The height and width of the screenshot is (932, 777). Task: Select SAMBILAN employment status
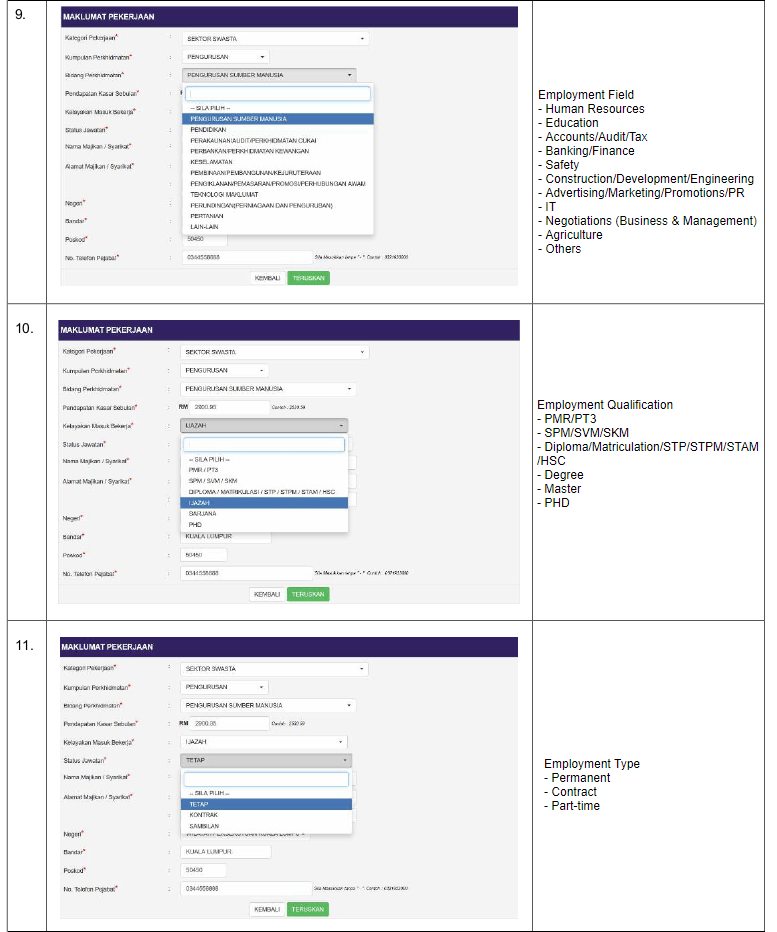(204, 826)
